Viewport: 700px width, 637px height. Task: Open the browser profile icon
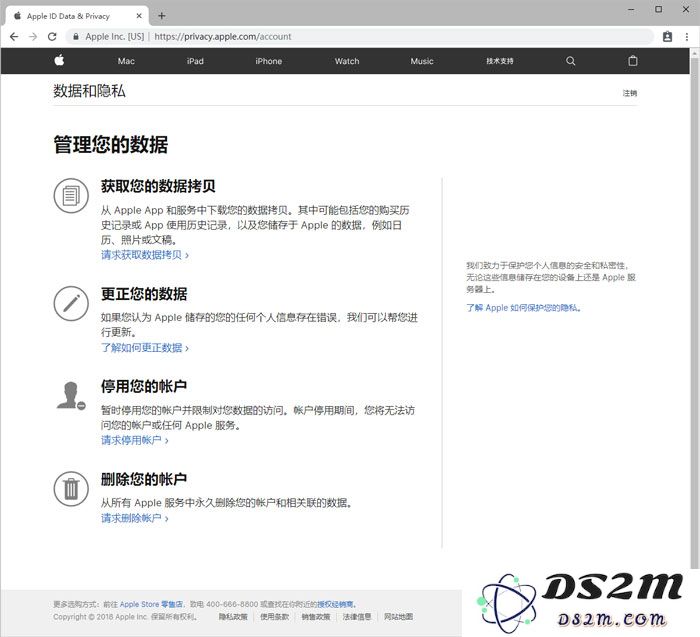(667, 37)
